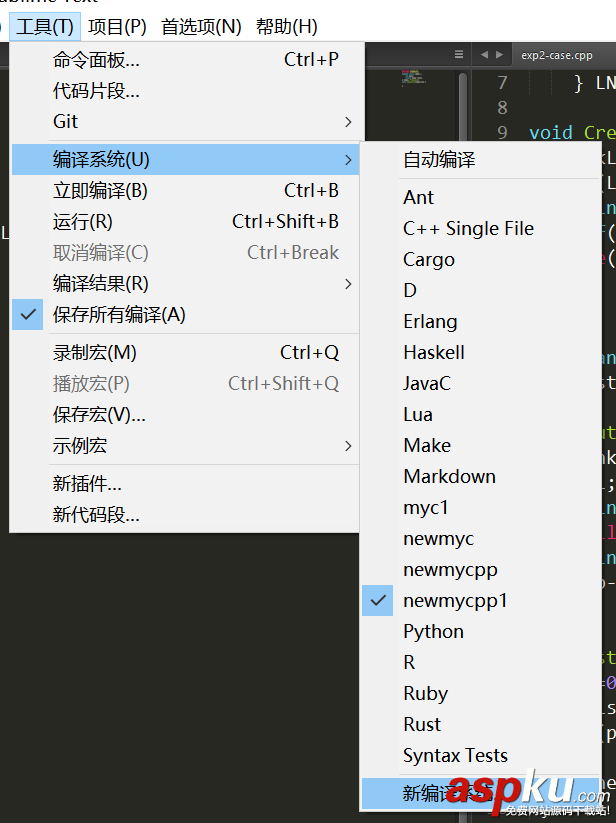Select C++ Single File build system
Image resolution: width=616 pixels, height=823 pixels.
(481, 228)
